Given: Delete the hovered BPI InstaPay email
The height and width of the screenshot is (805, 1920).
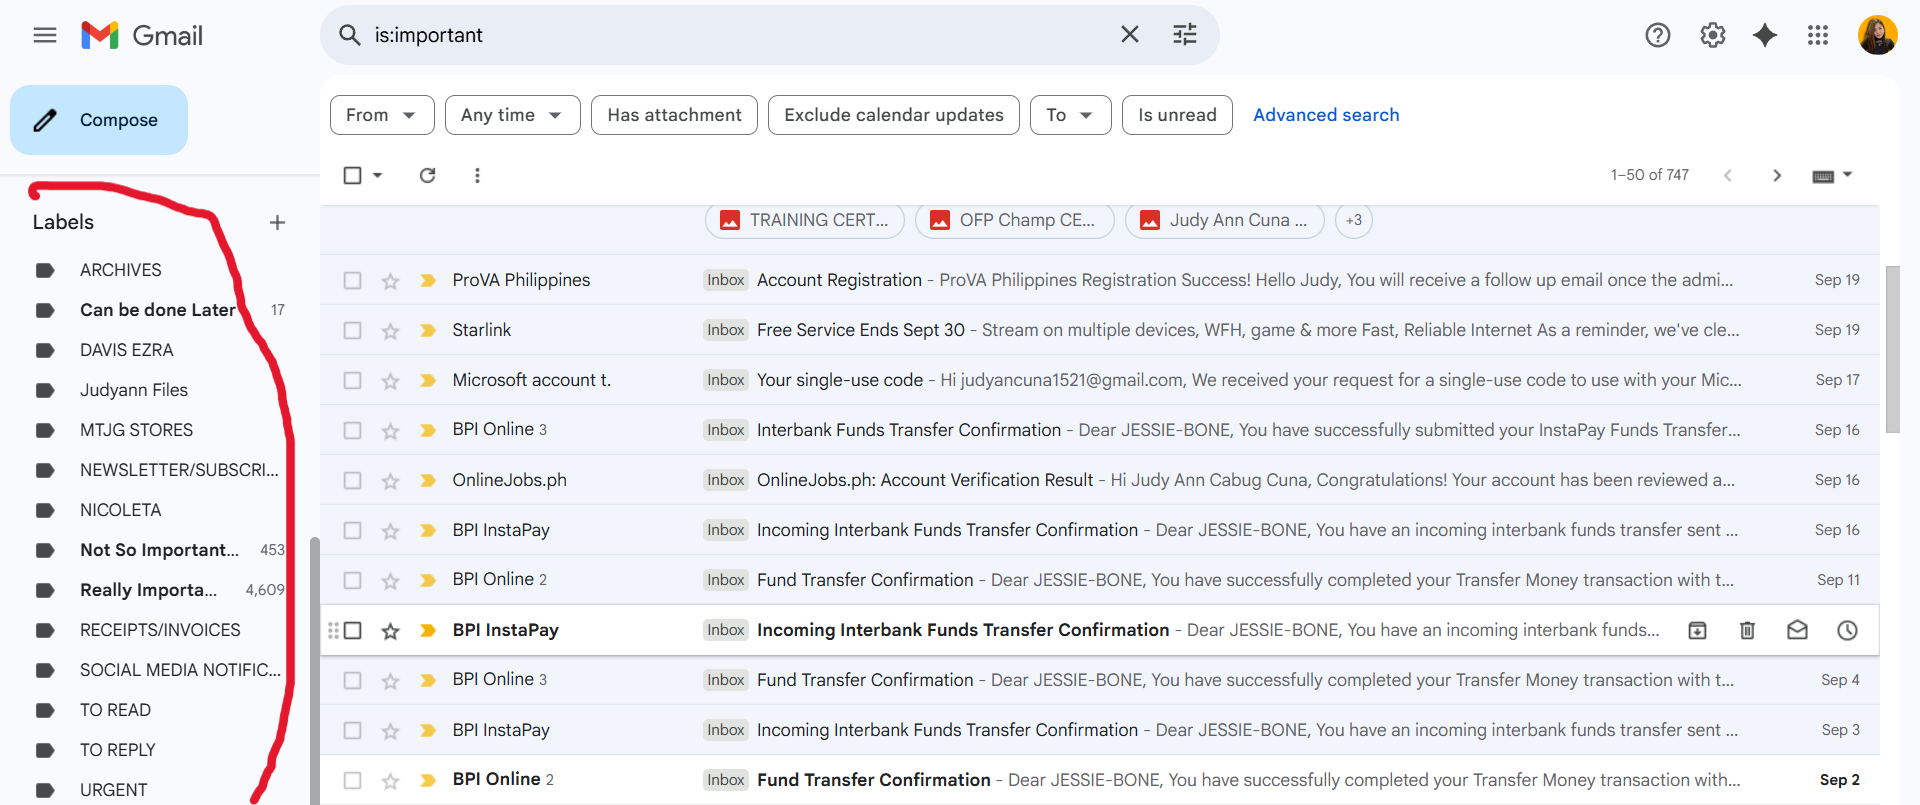Looking at the screenshot, I should pos(1747,630).
